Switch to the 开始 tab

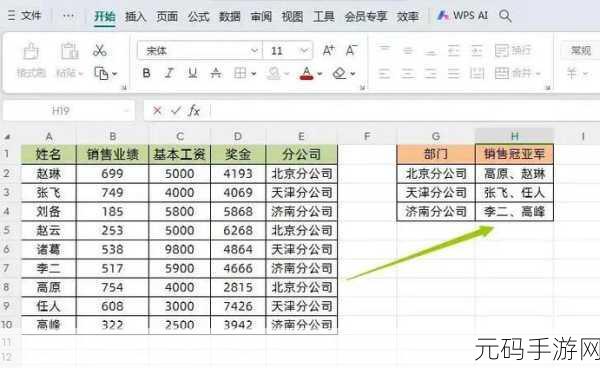click(104, 16)
